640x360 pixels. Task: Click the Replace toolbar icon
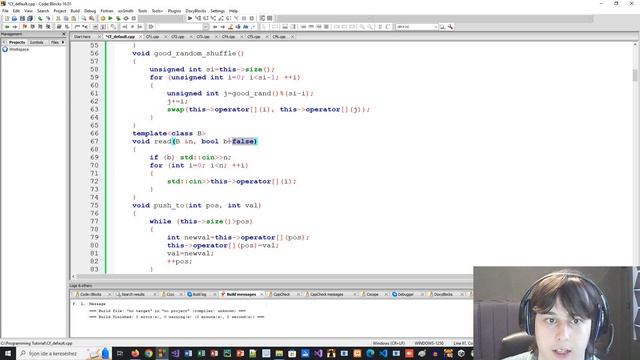click(91, 18)
